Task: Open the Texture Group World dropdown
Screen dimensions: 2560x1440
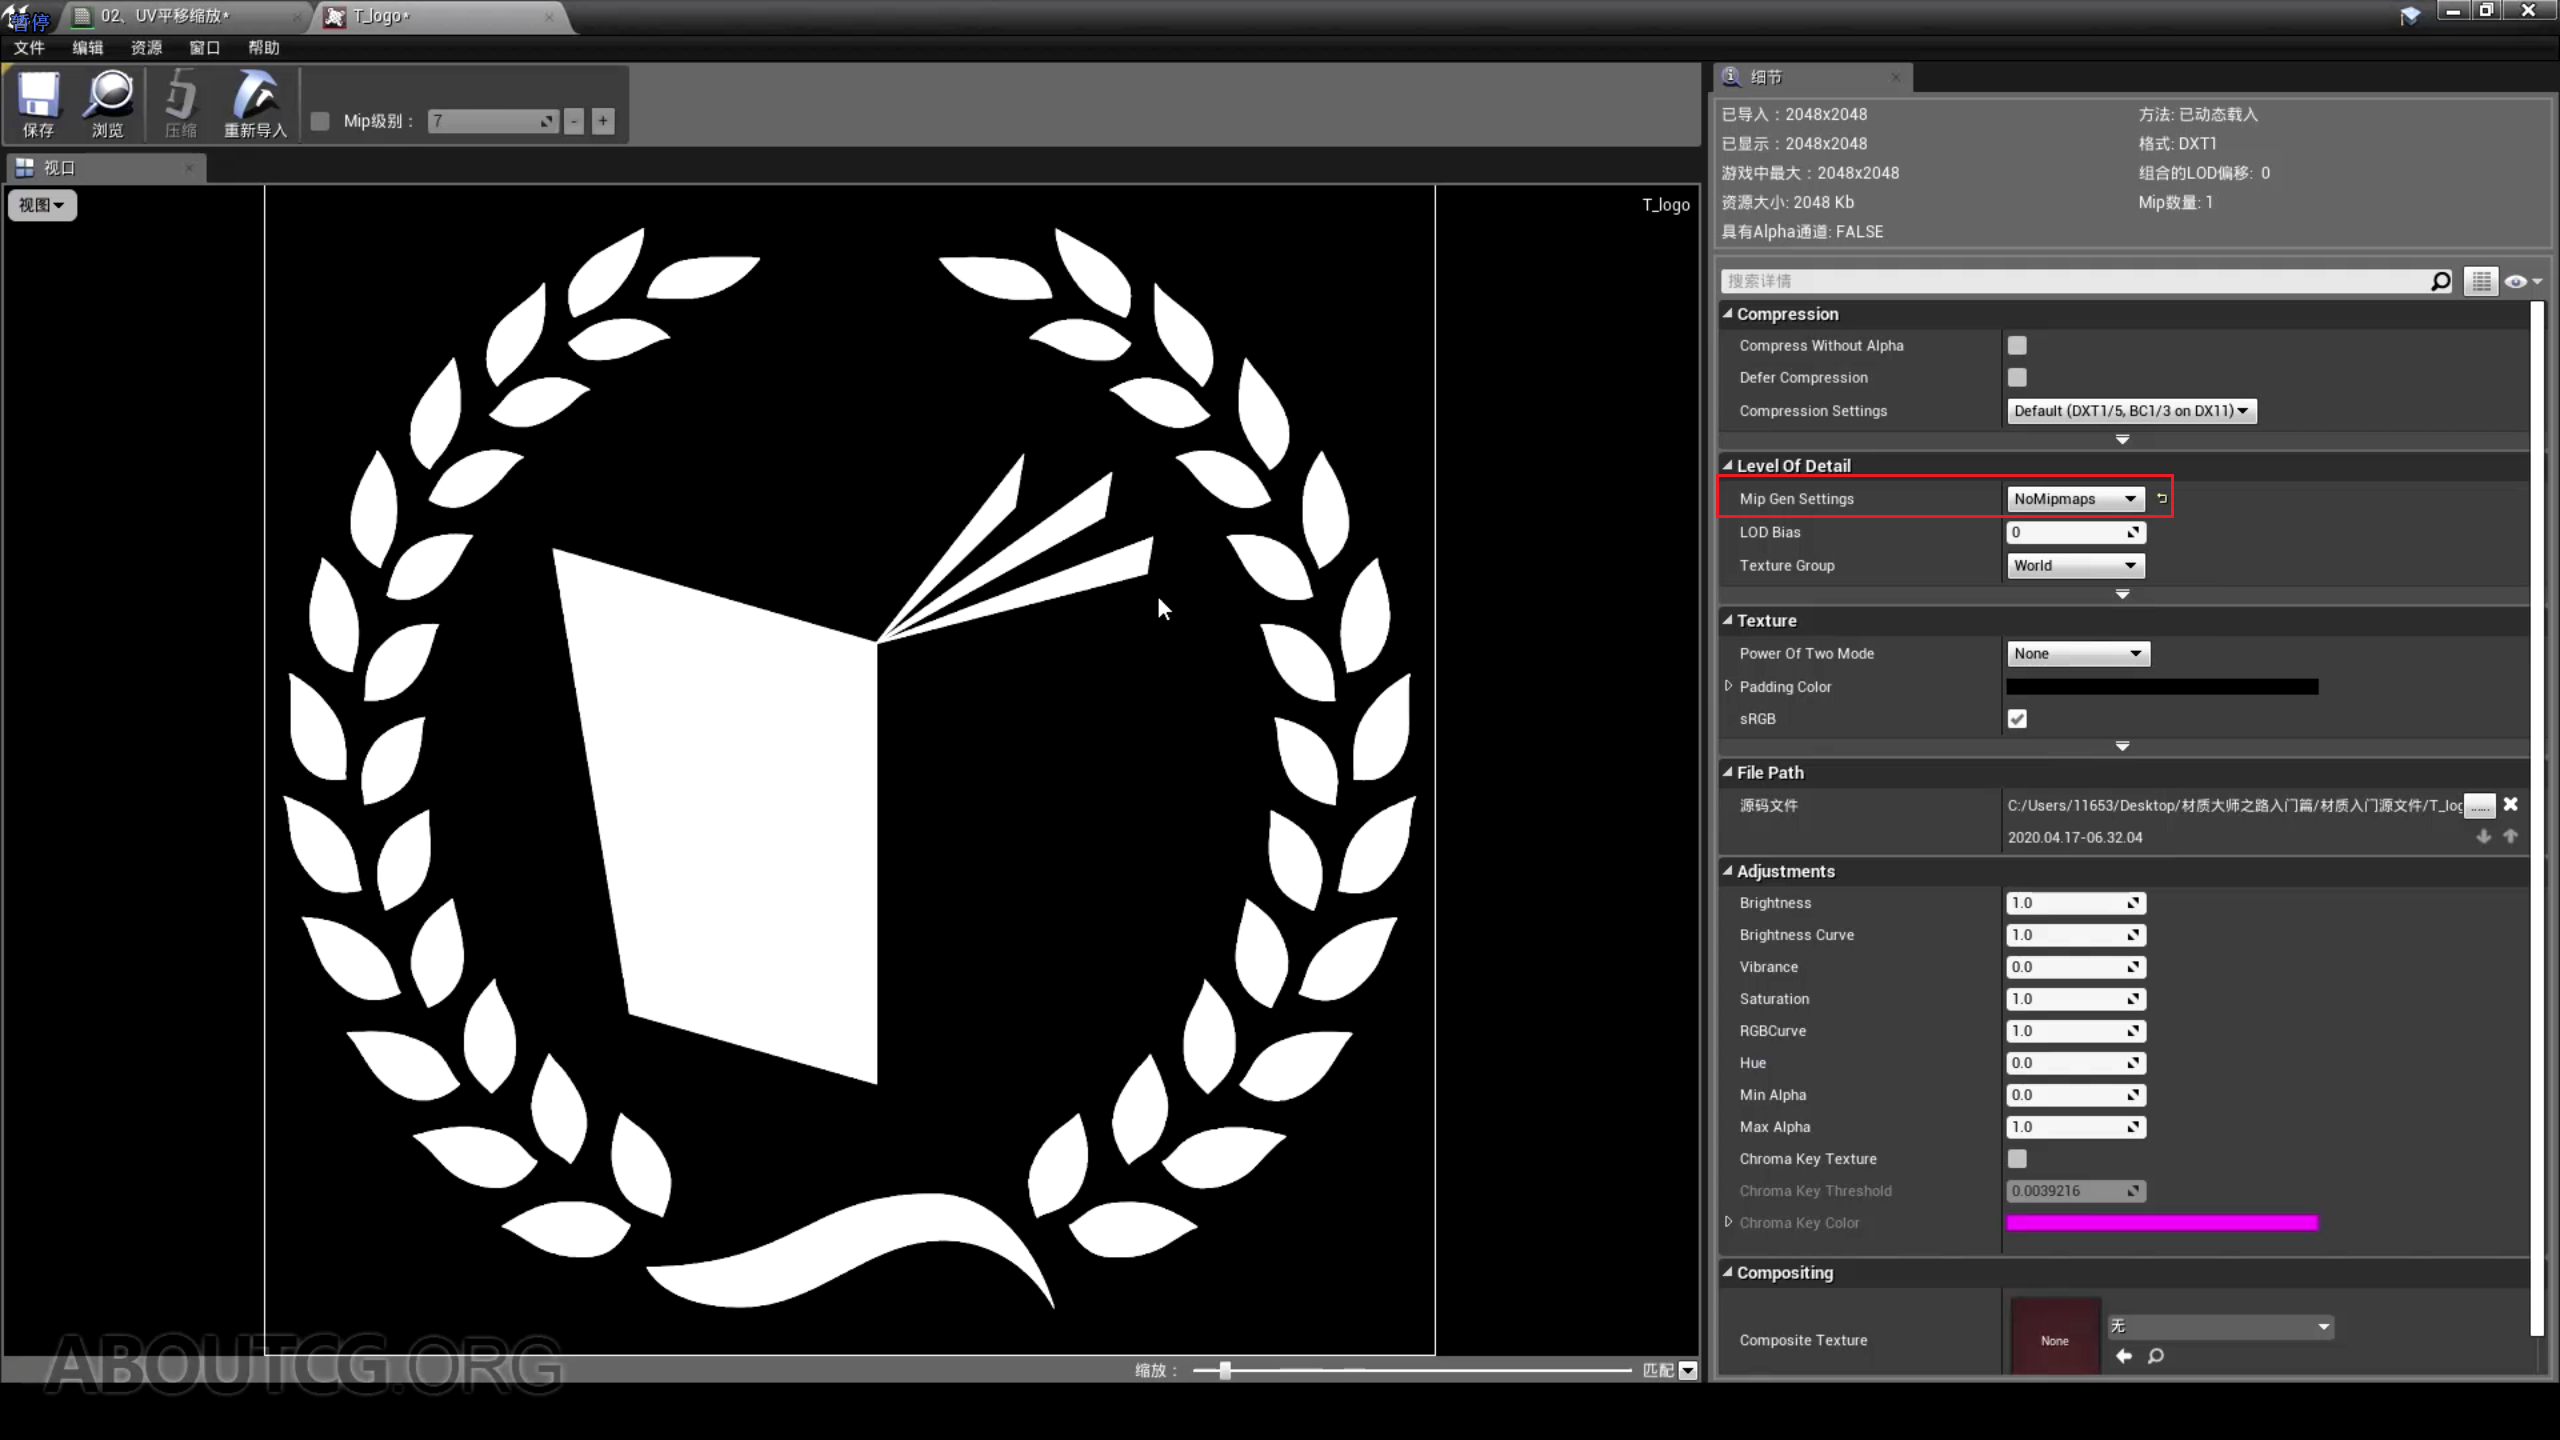Action: [x=2075, y=565]
